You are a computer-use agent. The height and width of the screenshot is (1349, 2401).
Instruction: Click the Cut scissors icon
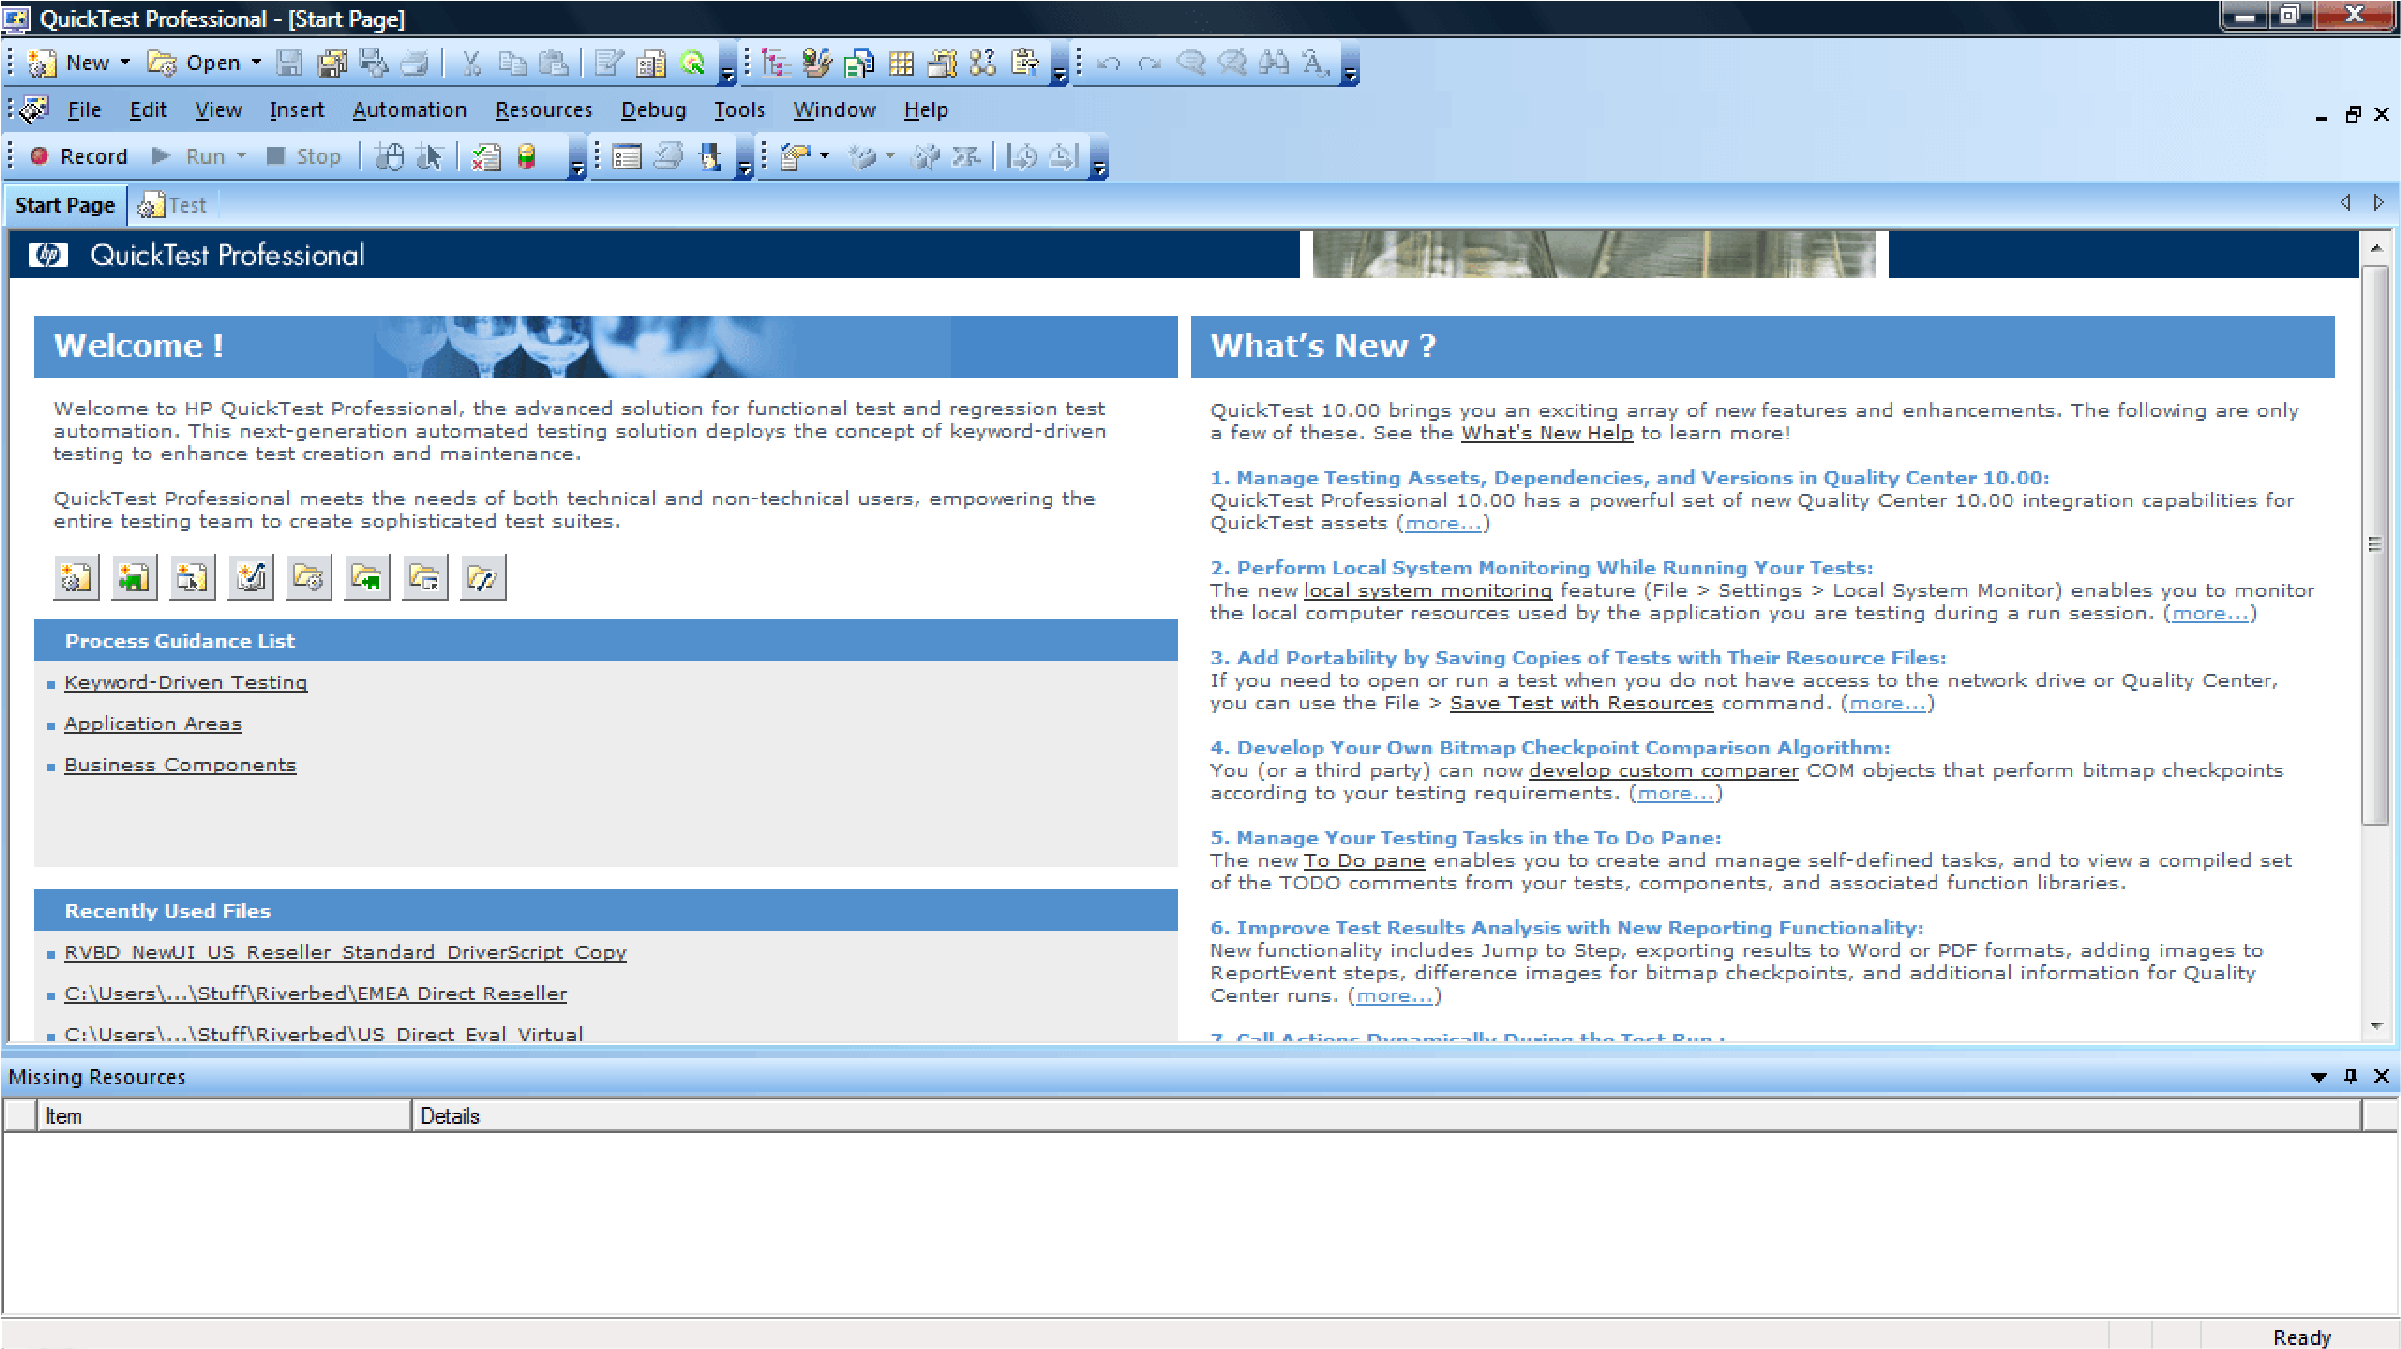[x=471, y=63]
